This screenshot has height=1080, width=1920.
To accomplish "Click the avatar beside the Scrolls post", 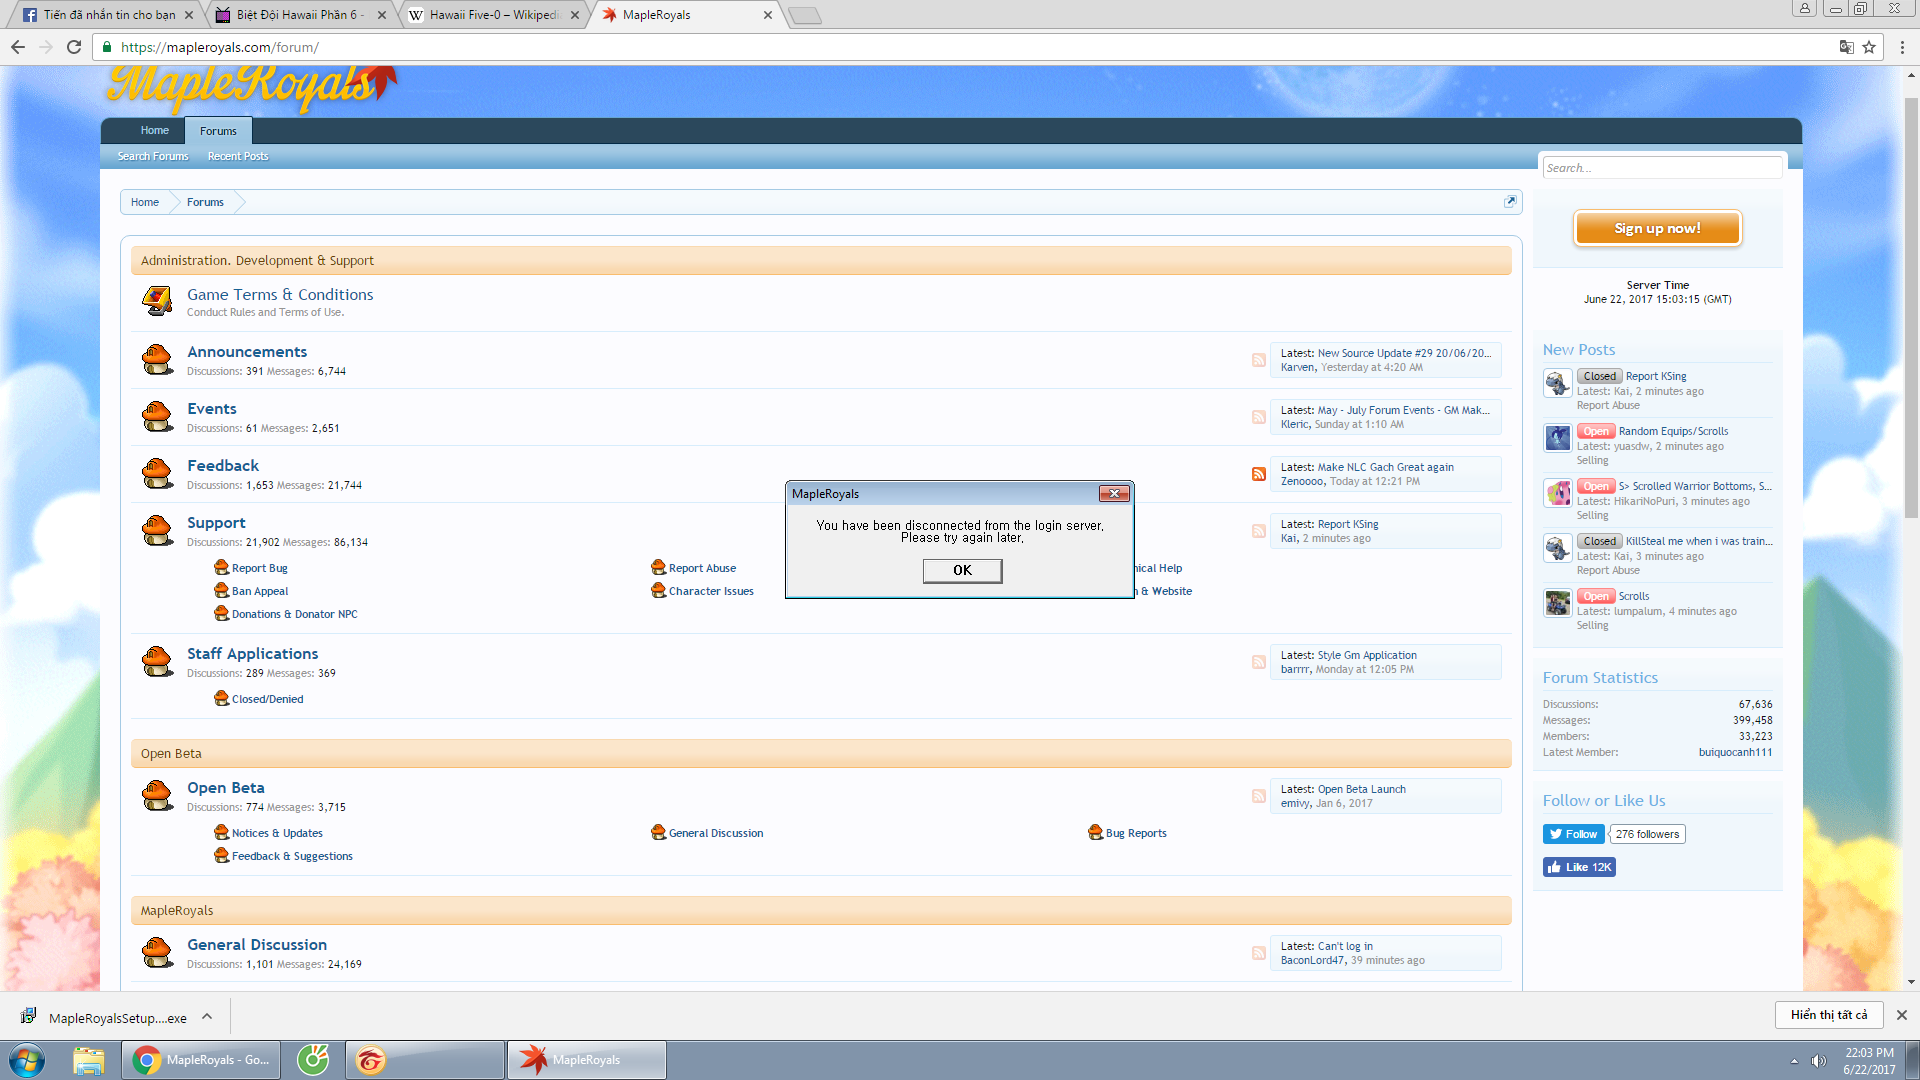I will pos(1558,603).
